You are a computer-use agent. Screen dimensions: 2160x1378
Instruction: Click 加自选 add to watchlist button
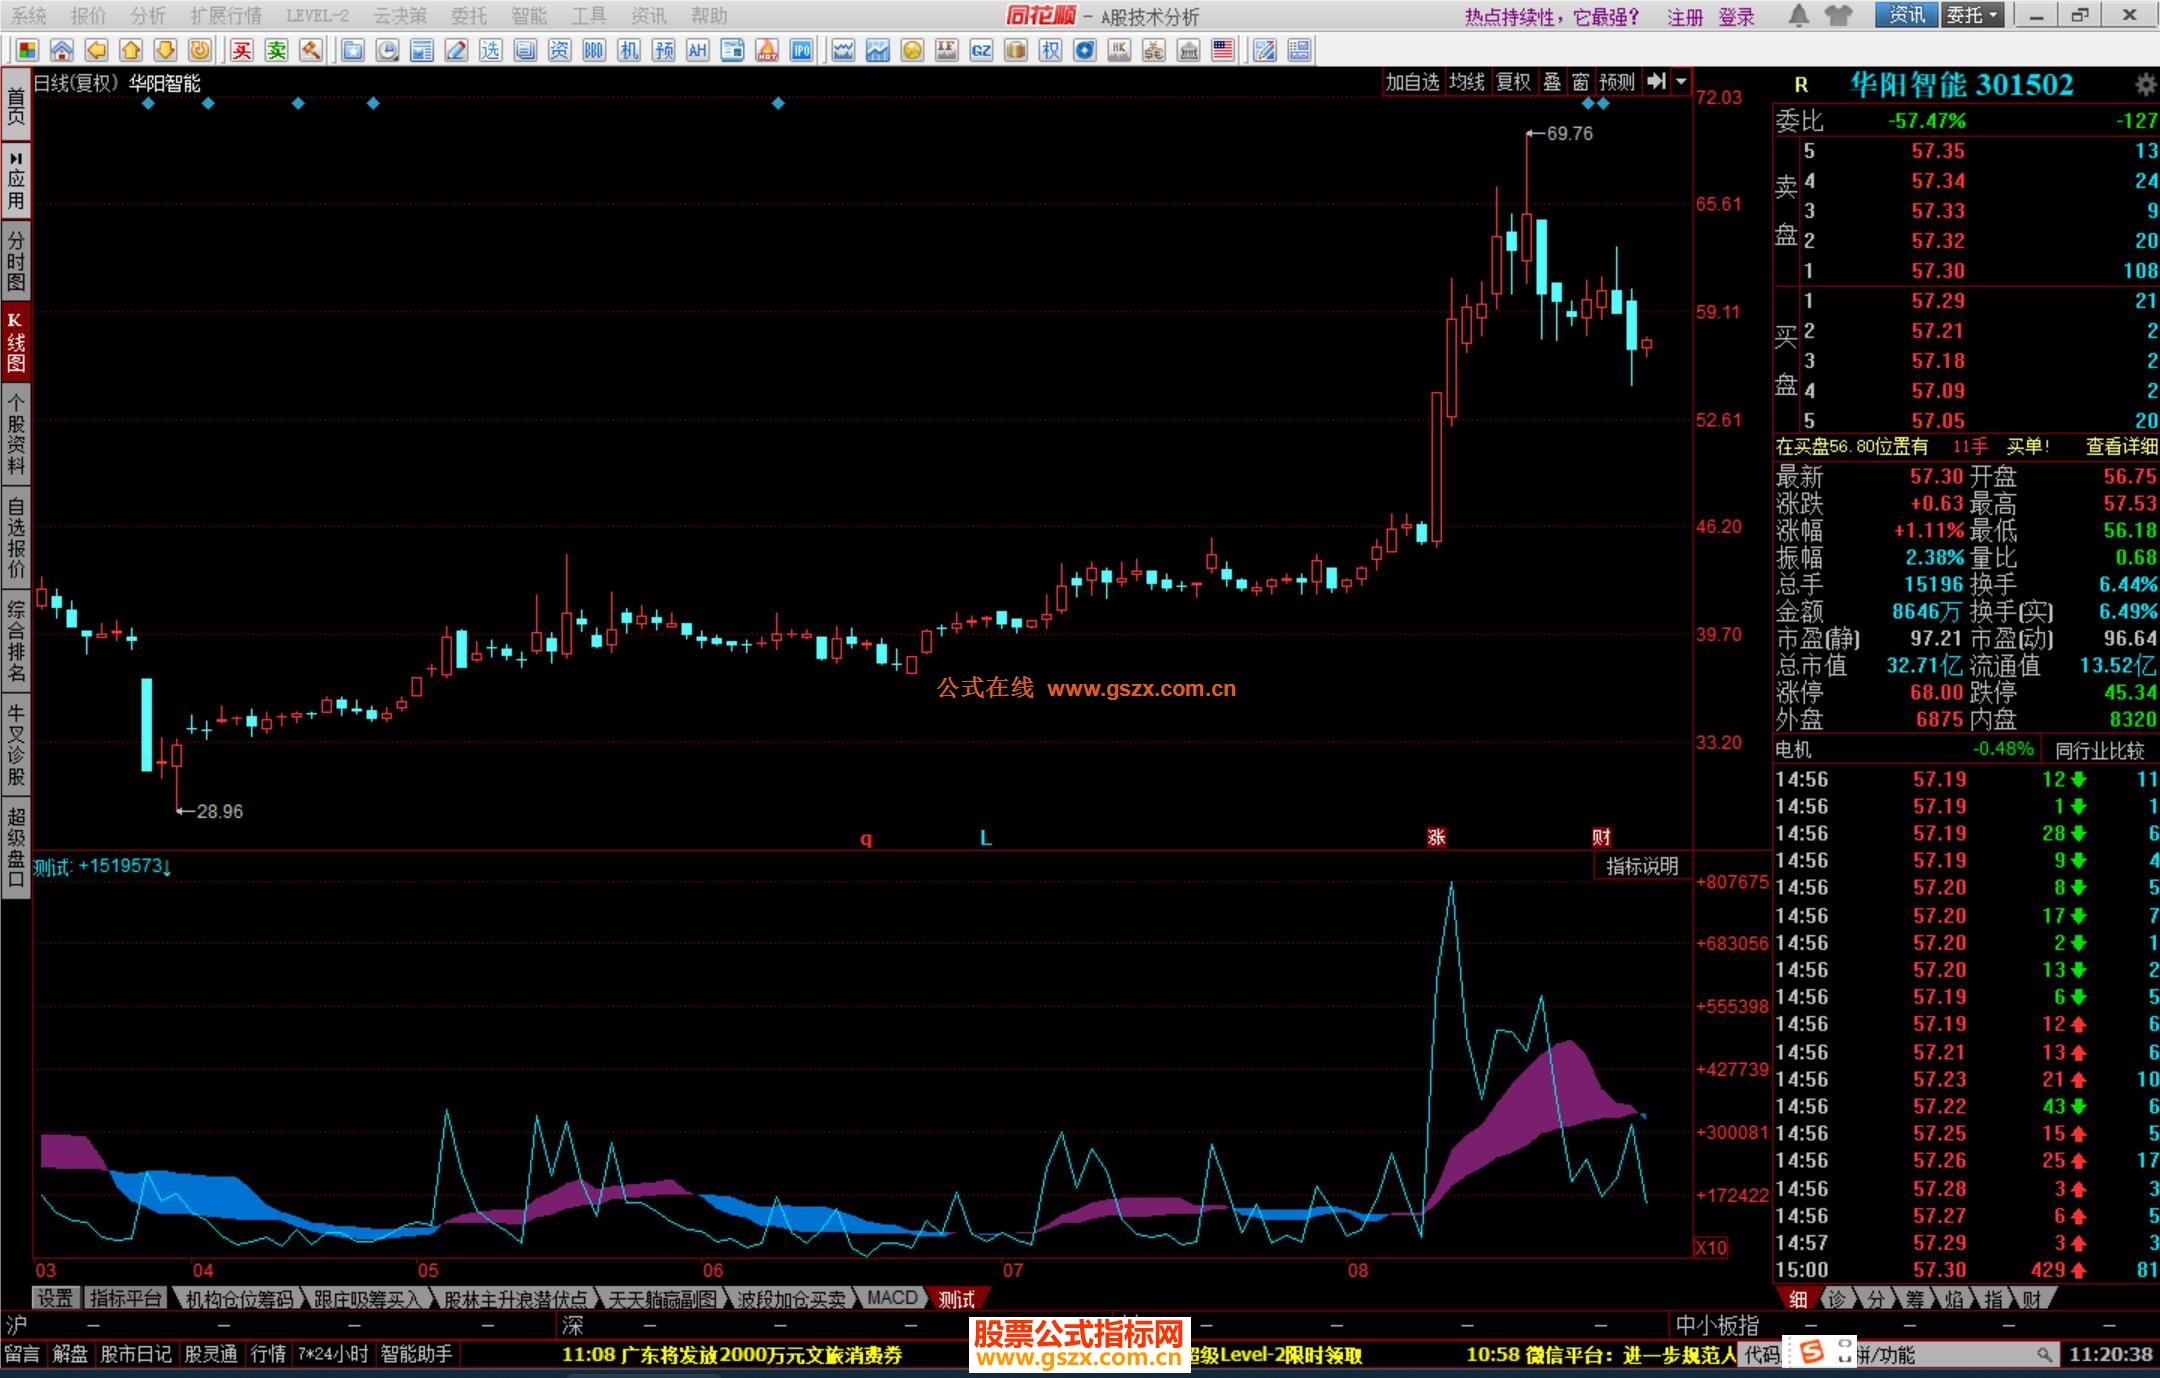pyautogui.click(x=1412, y=82)
